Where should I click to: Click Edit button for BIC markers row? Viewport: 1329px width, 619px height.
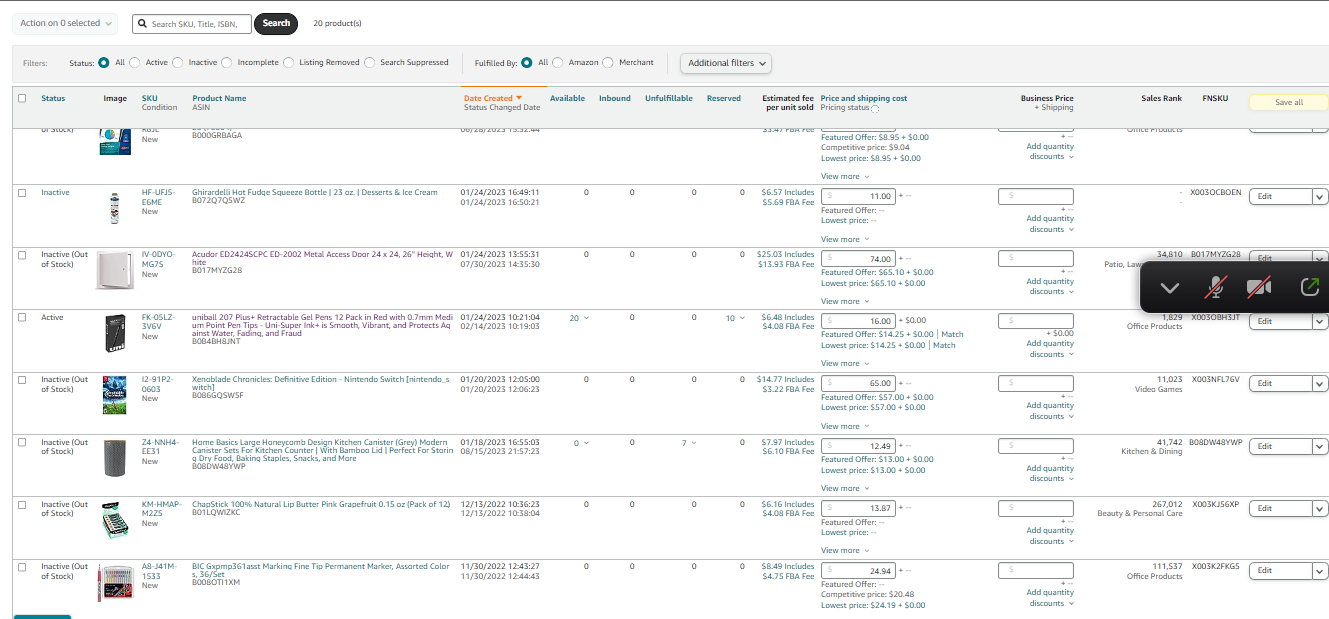coord(1280,572)
